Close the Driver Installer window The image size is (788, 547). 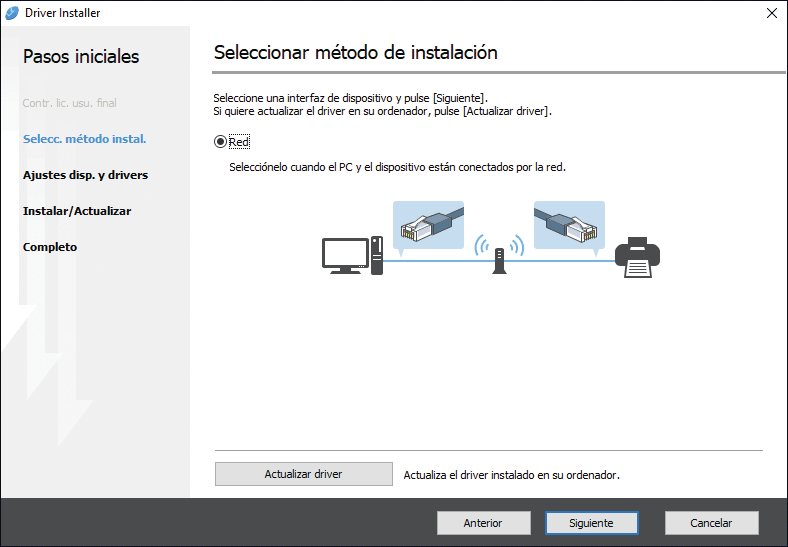point(770,13)
